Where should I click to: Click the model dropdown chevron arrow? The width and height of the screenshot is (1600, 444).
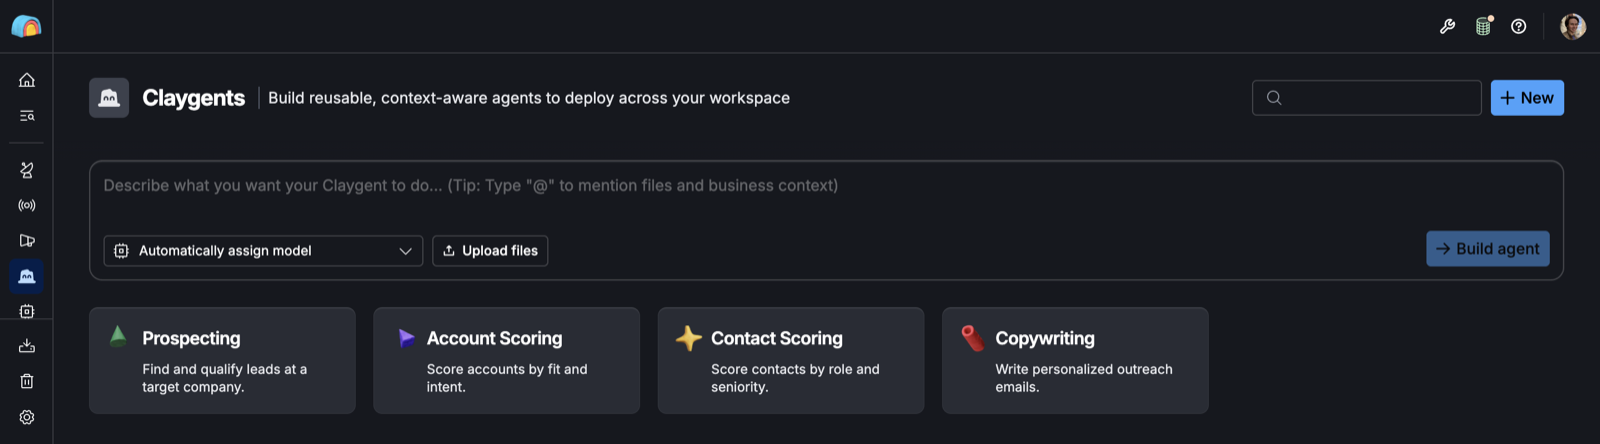405,251
